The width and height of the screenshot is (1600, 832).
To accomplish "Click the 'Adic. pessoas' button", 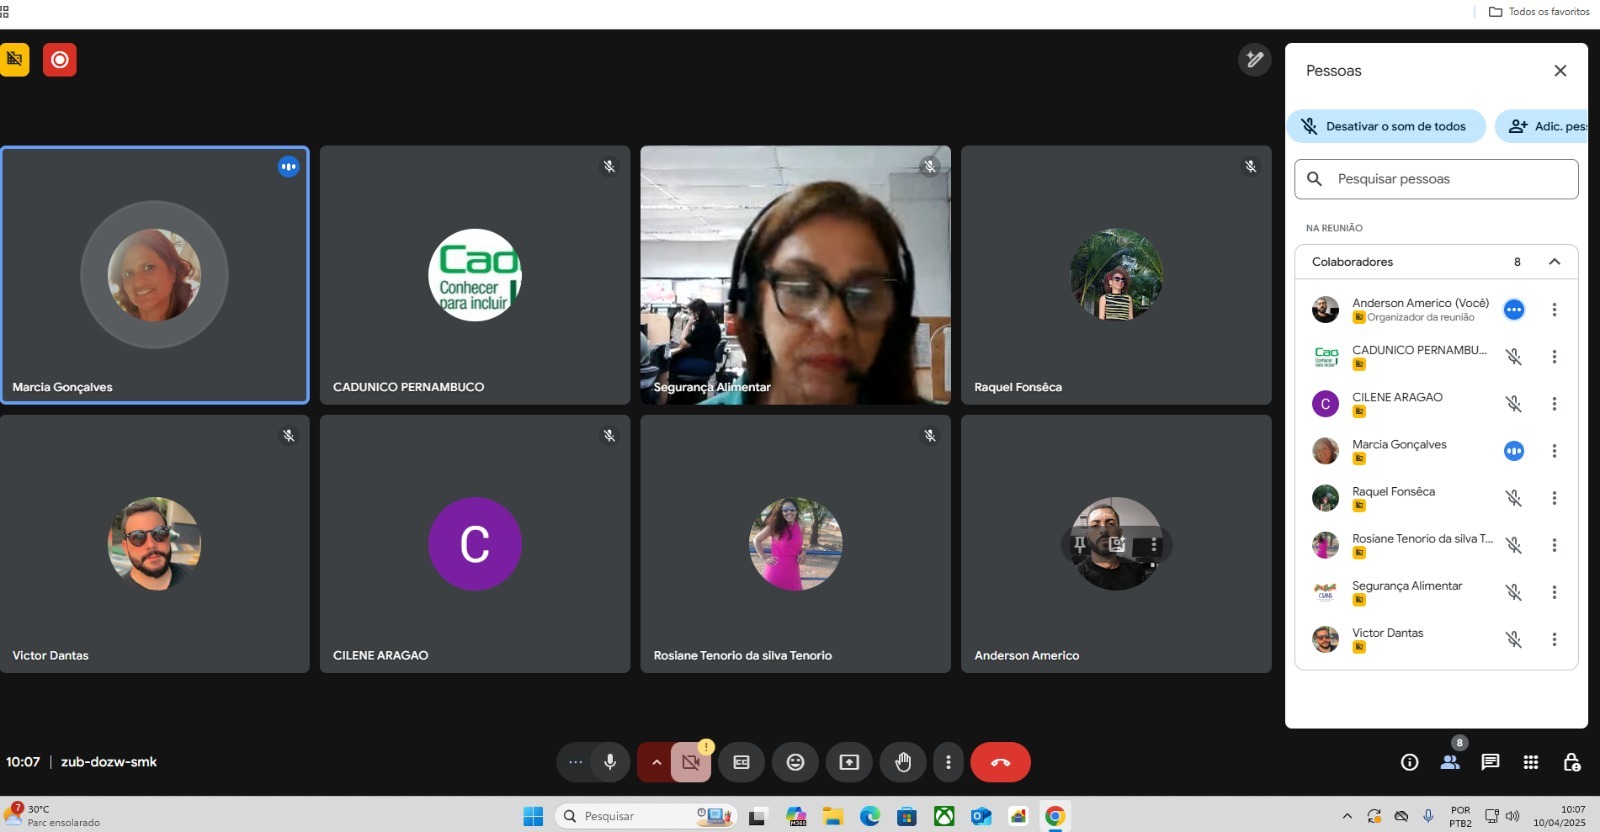I will [x=1545, y=126].
